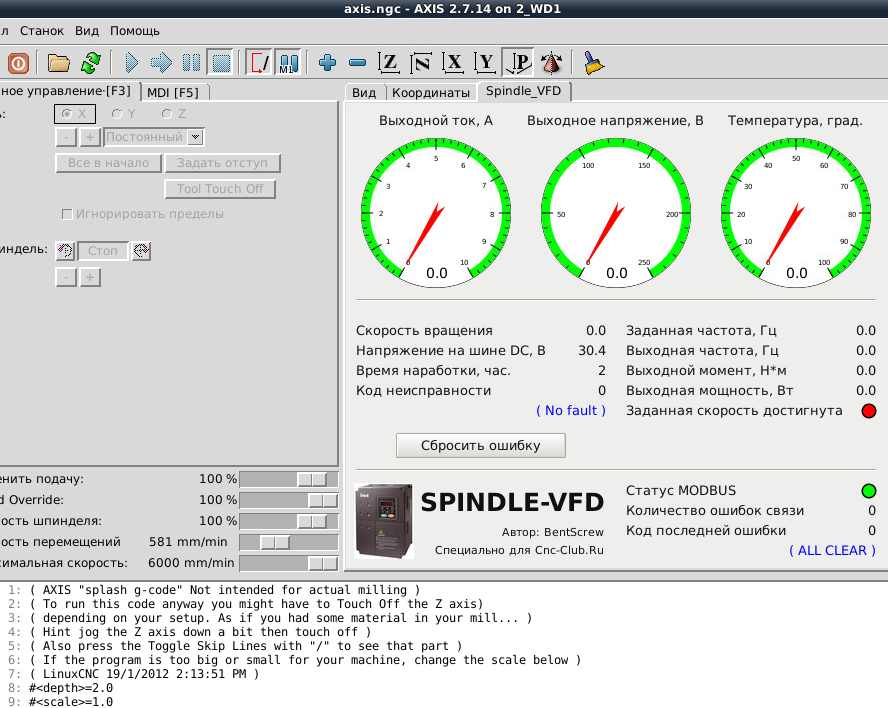
Task: Zoom in with the plus icon
Action: 327,62
